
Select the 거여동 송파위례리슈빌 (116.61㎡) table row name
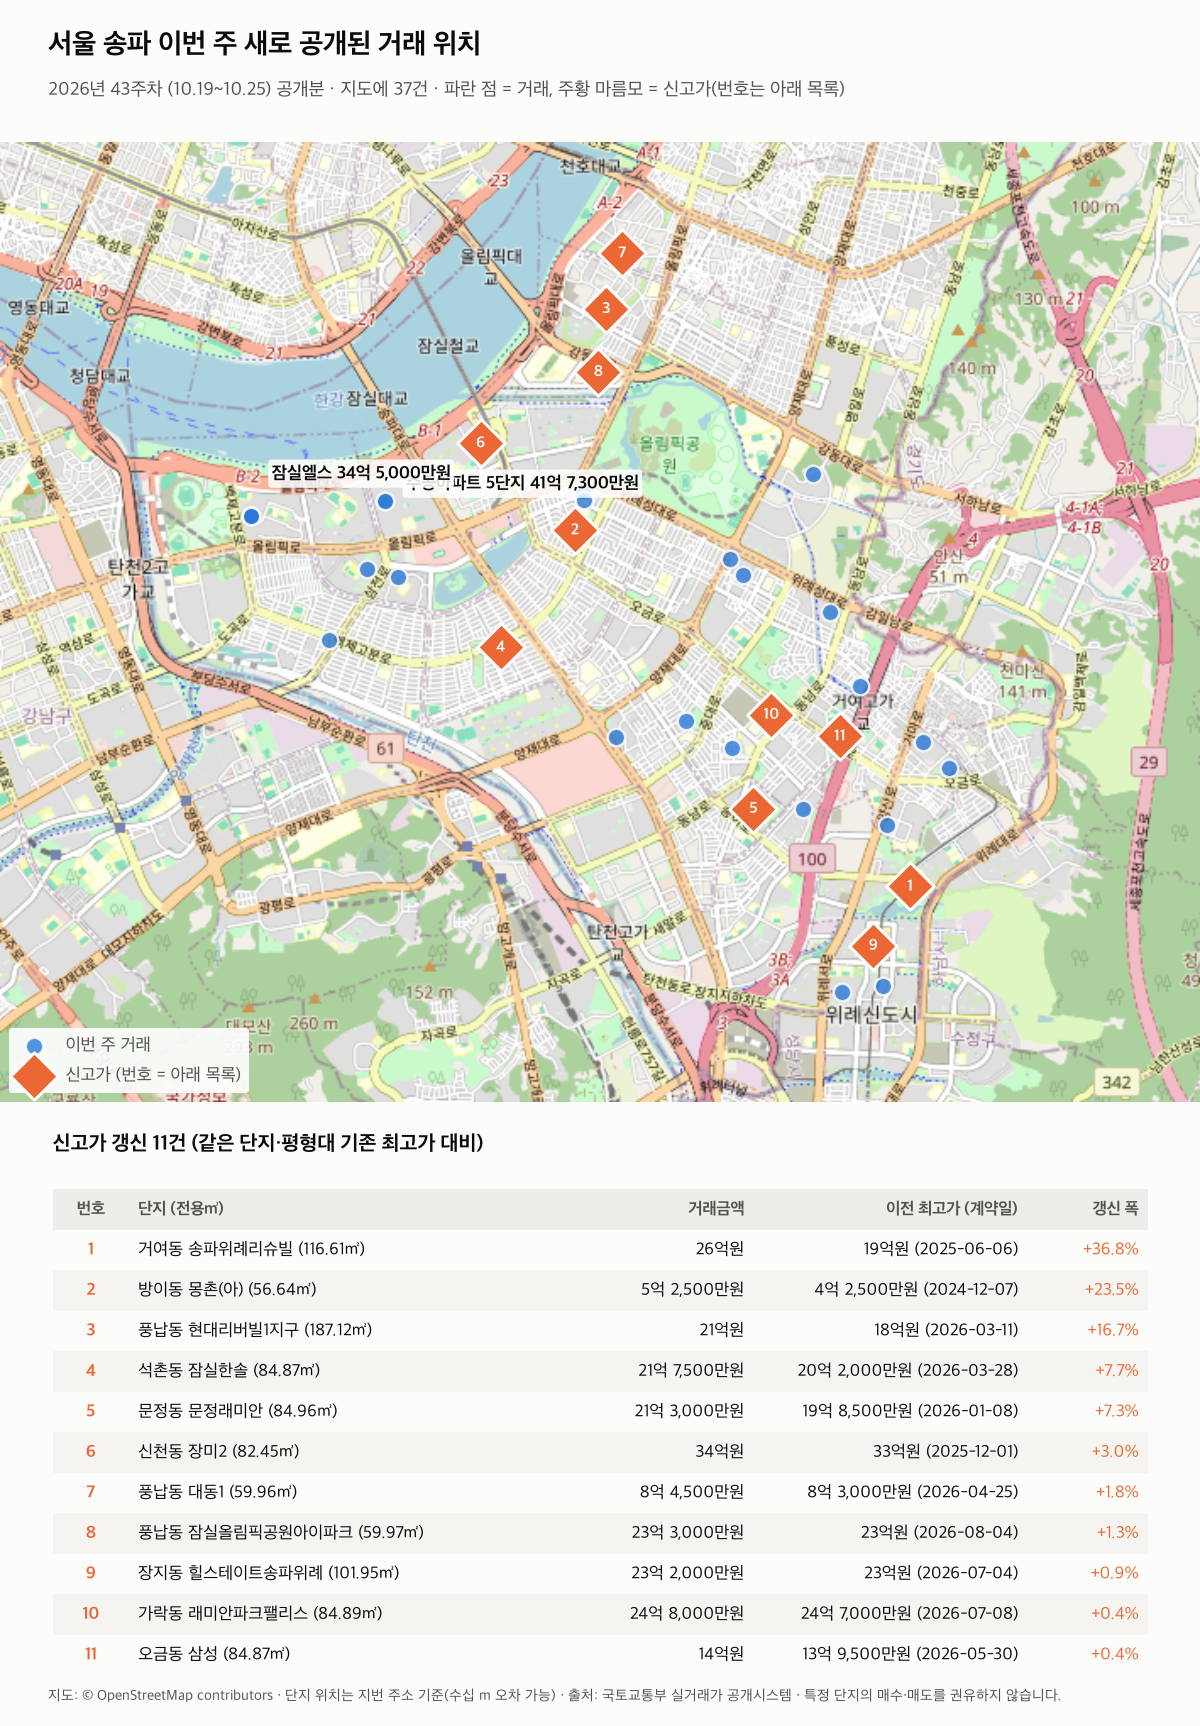pos(251,1249)
